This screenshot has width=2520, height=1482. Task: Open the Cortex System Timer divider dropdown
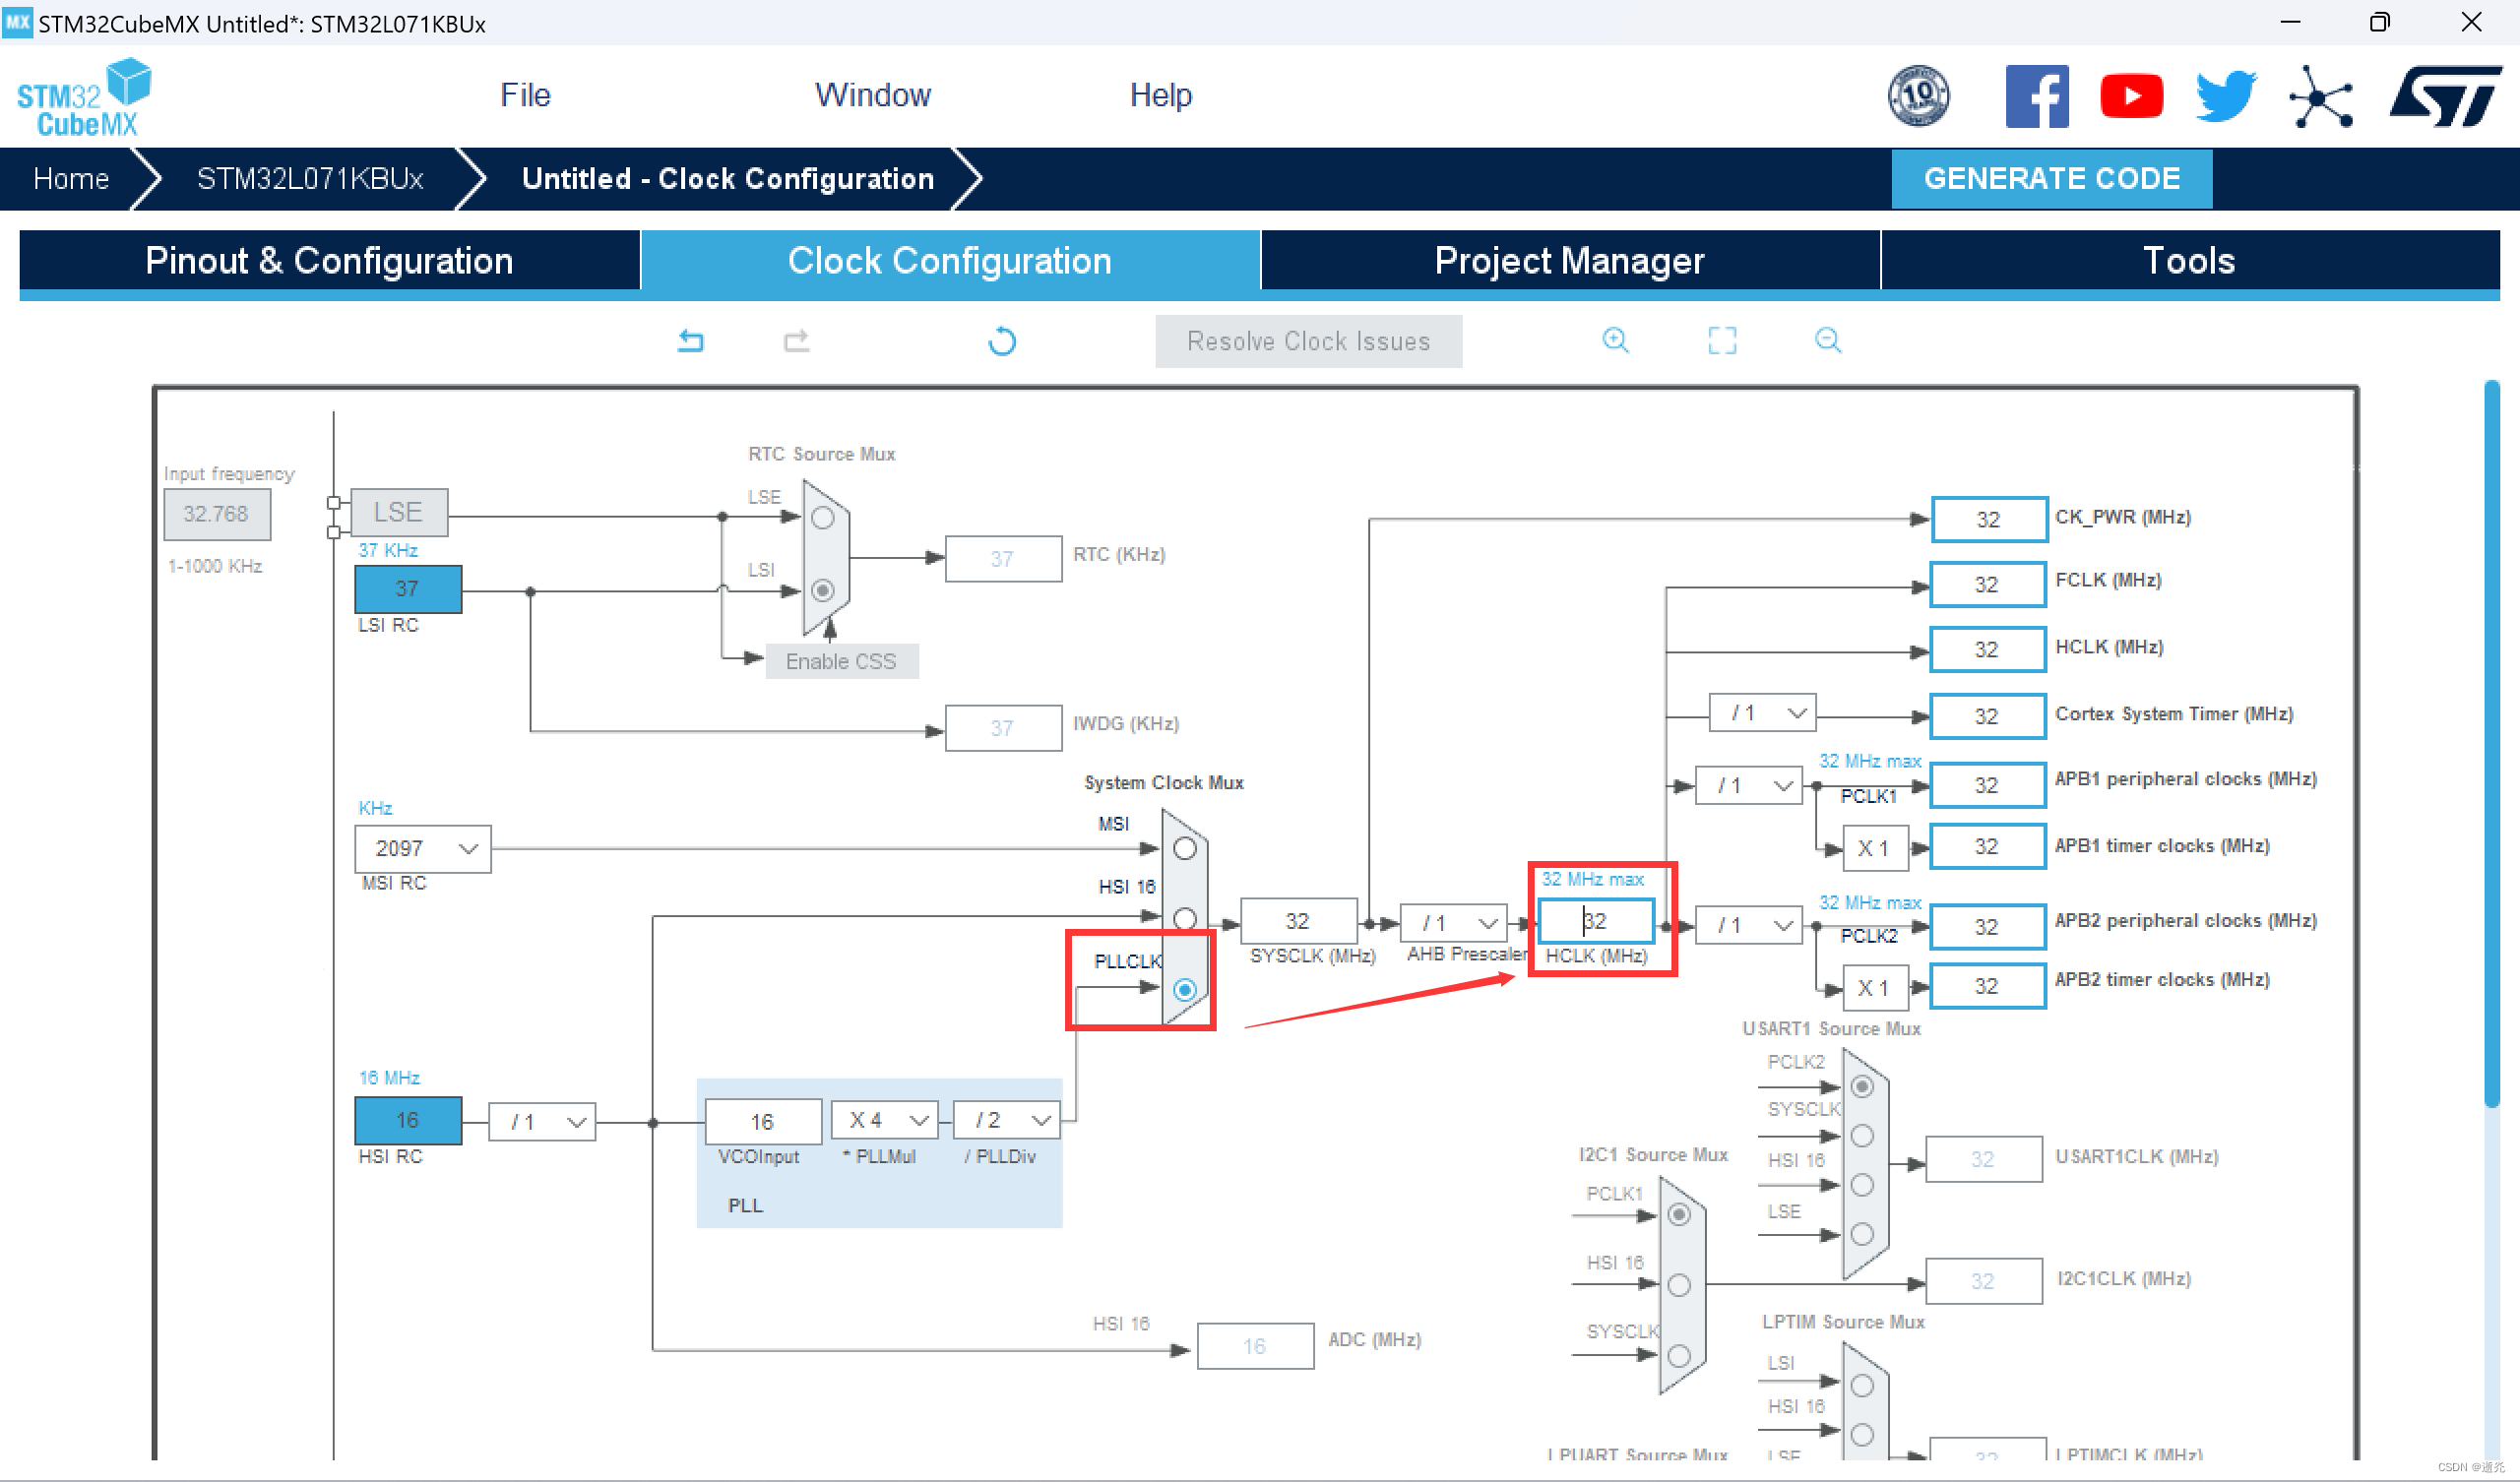(1763, 713)
